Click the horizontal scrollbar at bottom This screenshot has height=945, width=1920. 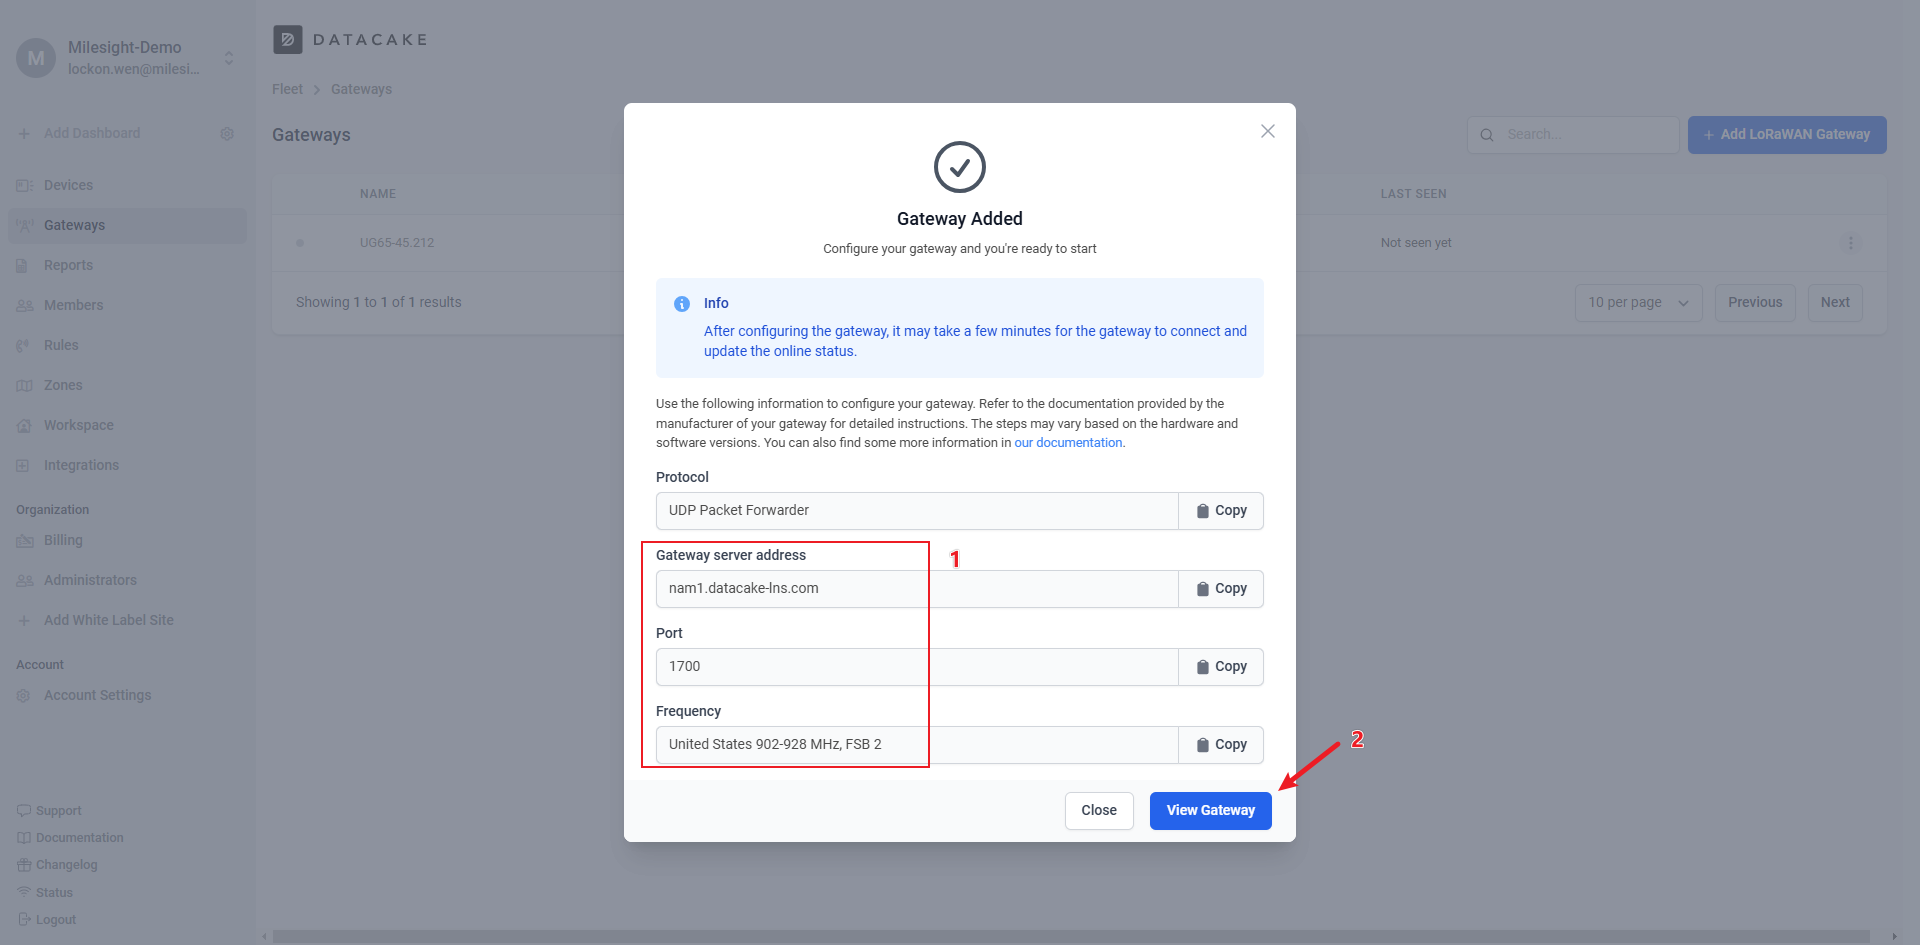1071,937
